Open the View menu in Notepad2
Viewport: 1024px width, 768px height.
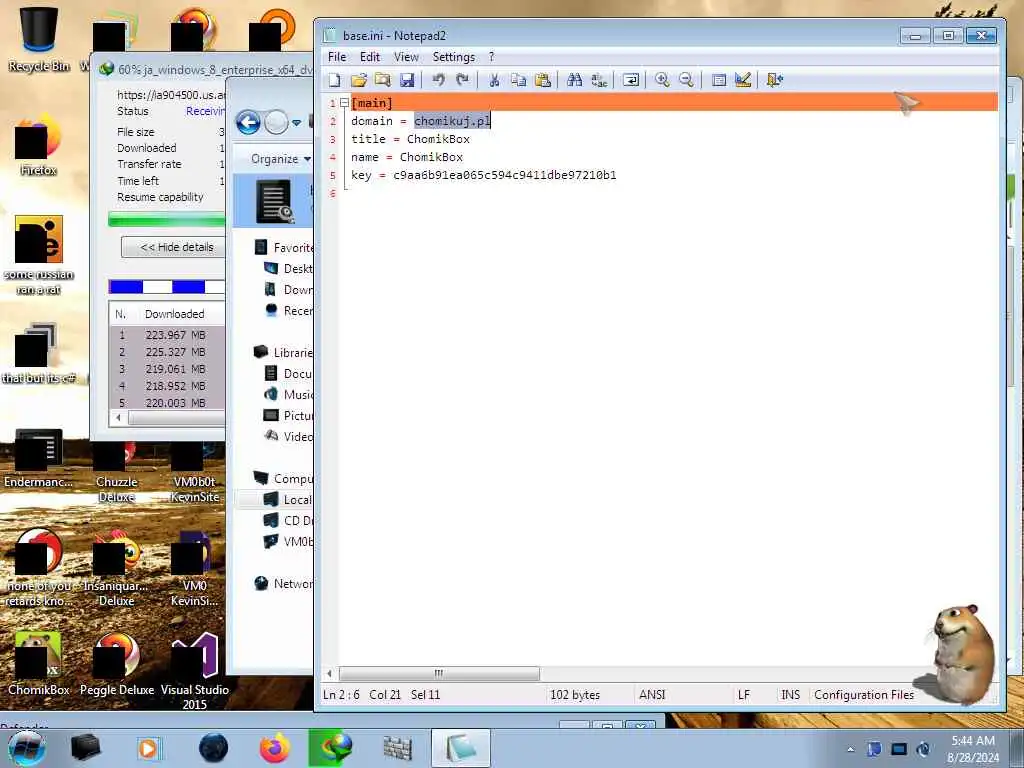(406, 57)
